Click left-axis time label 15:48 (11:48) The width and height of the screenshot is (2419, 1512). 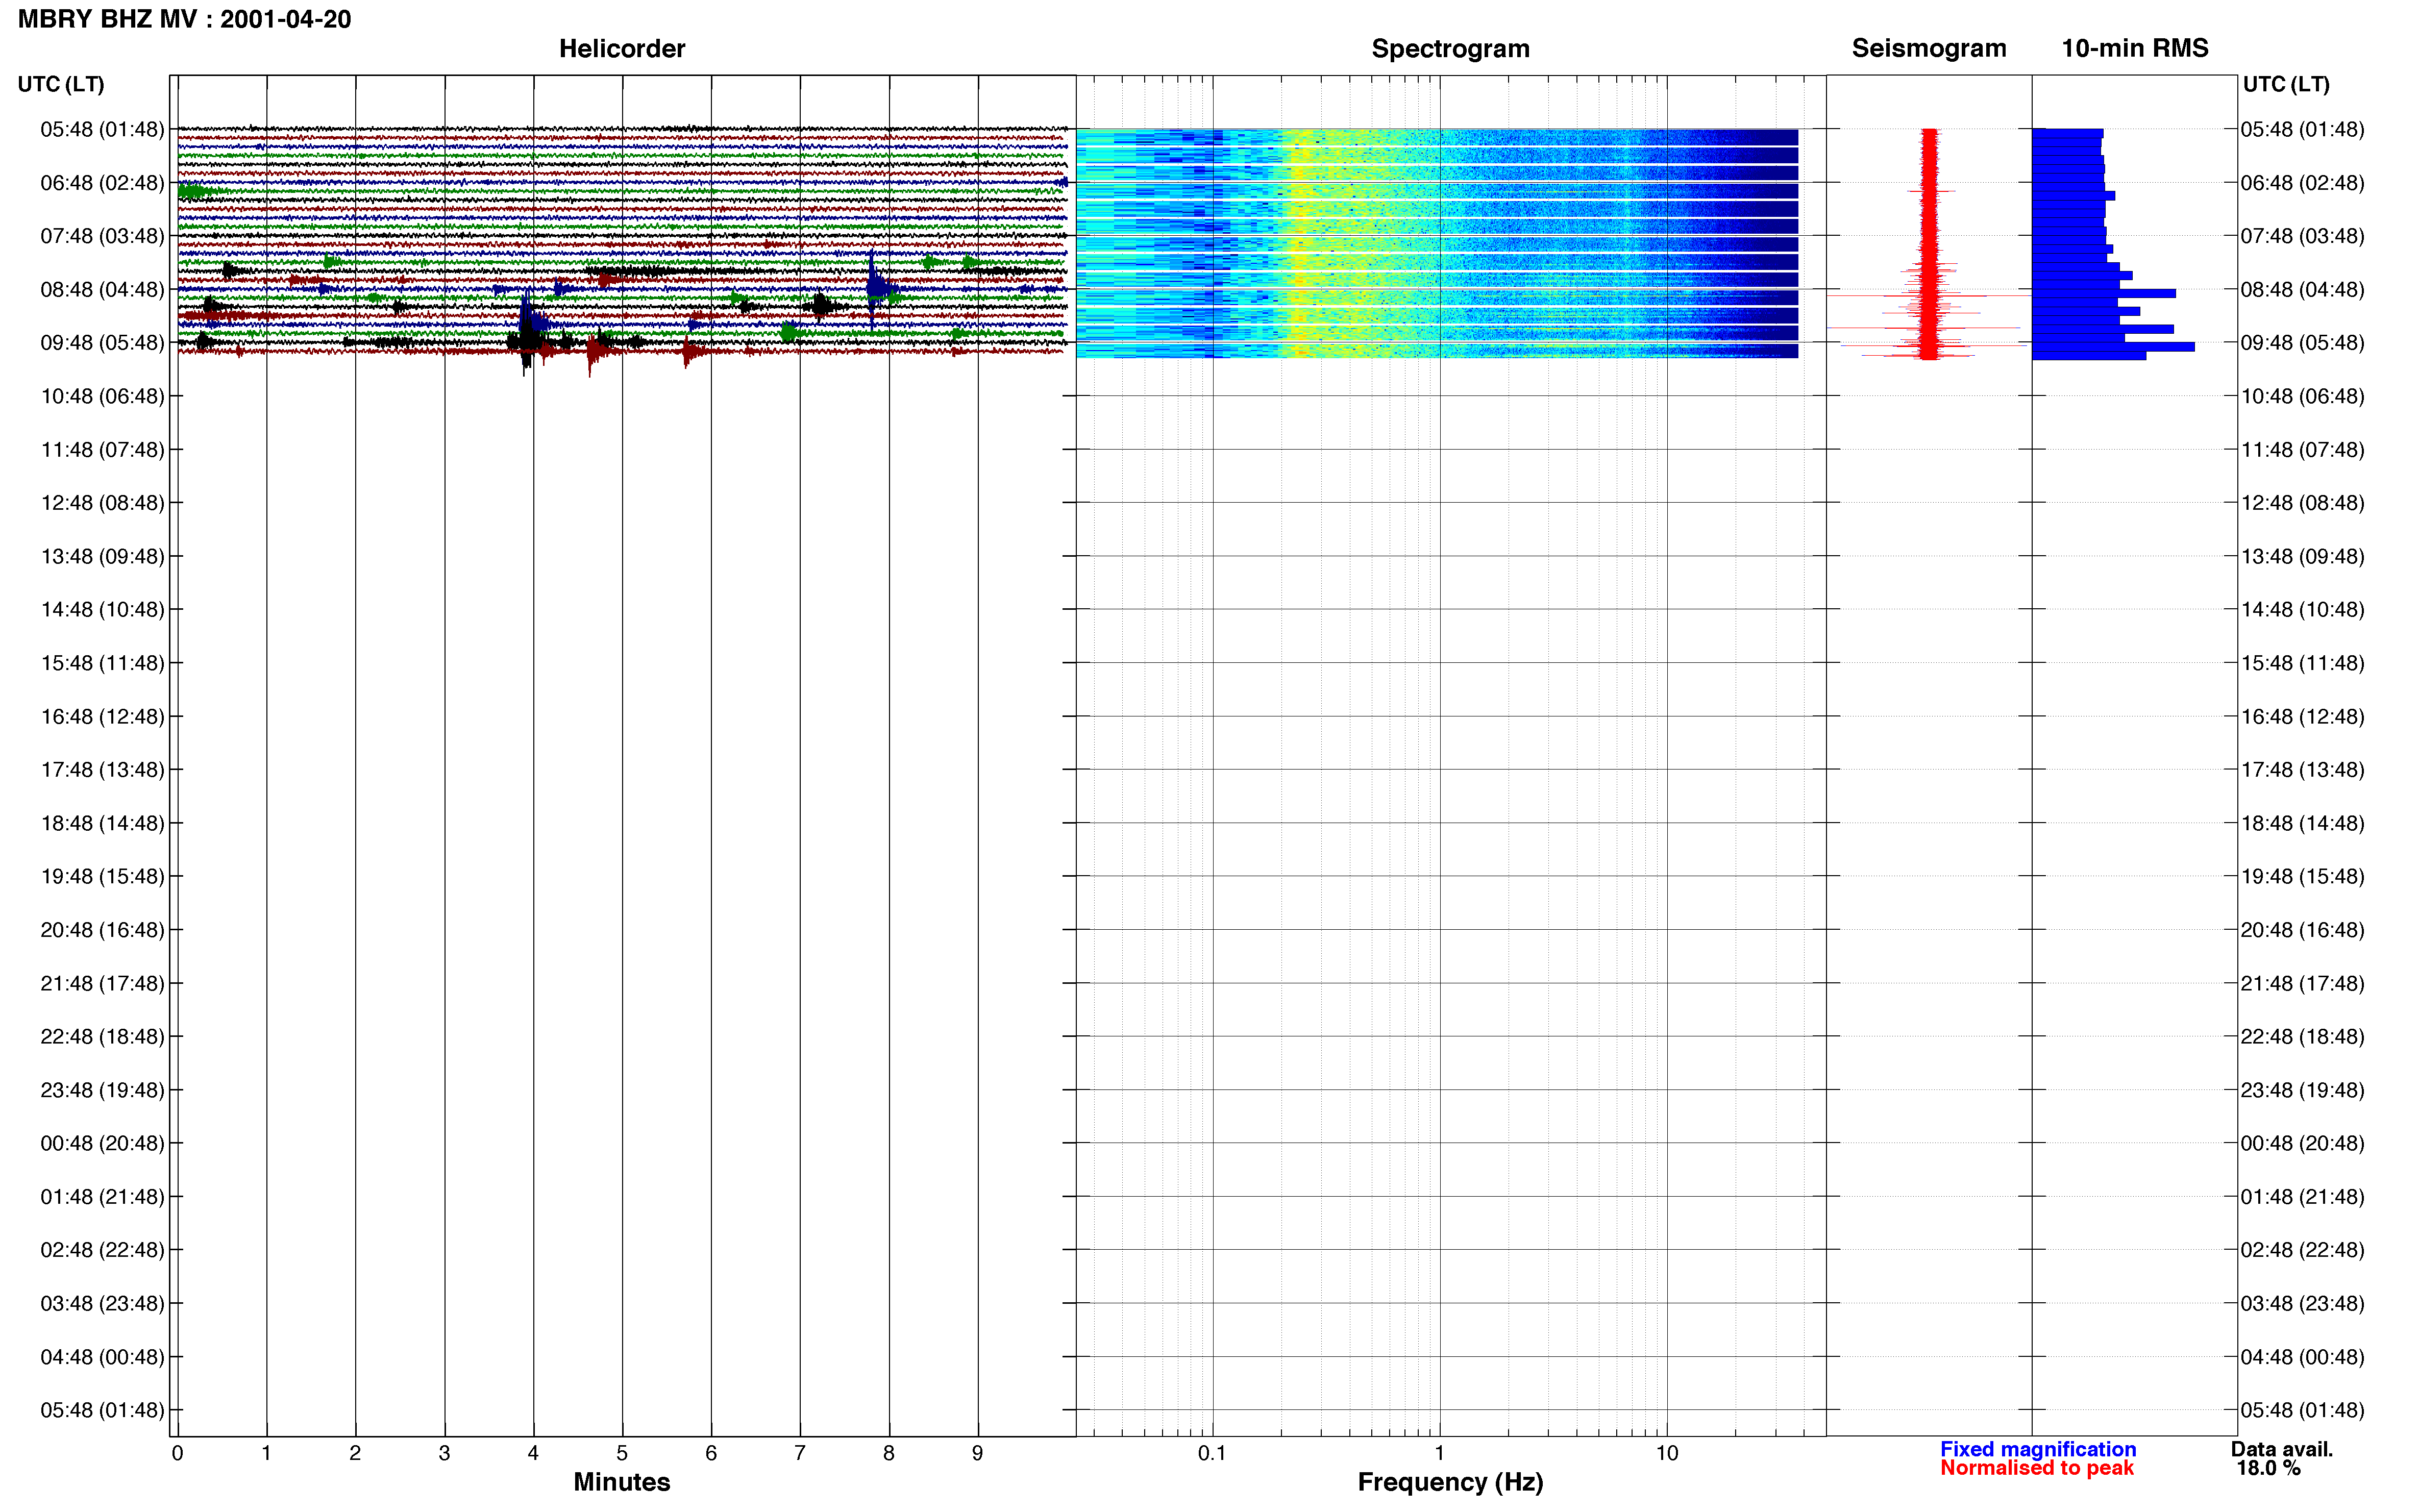[102, 663]
